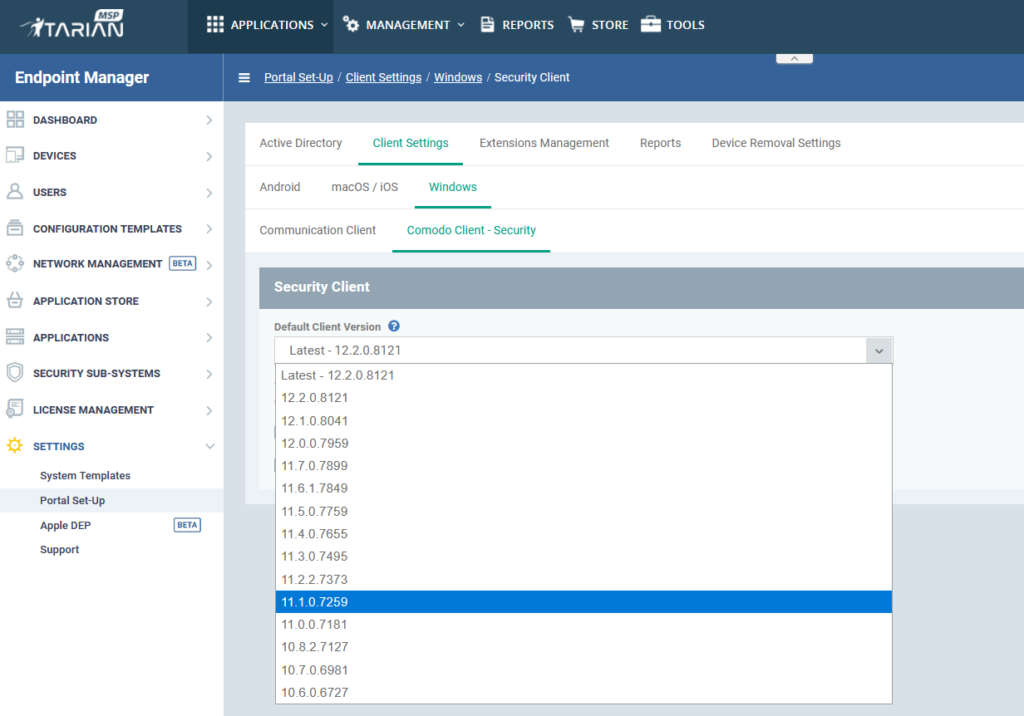Select the Client Settings tab

coord(410,143)
